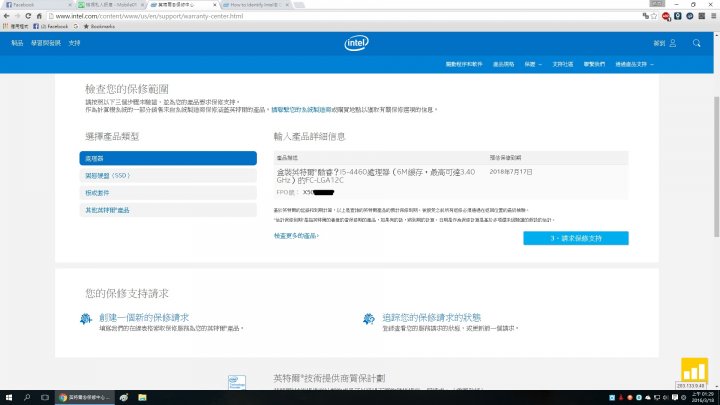
Task: Switch to the How to Identify Intel tab
Action: tap(255, 5)
